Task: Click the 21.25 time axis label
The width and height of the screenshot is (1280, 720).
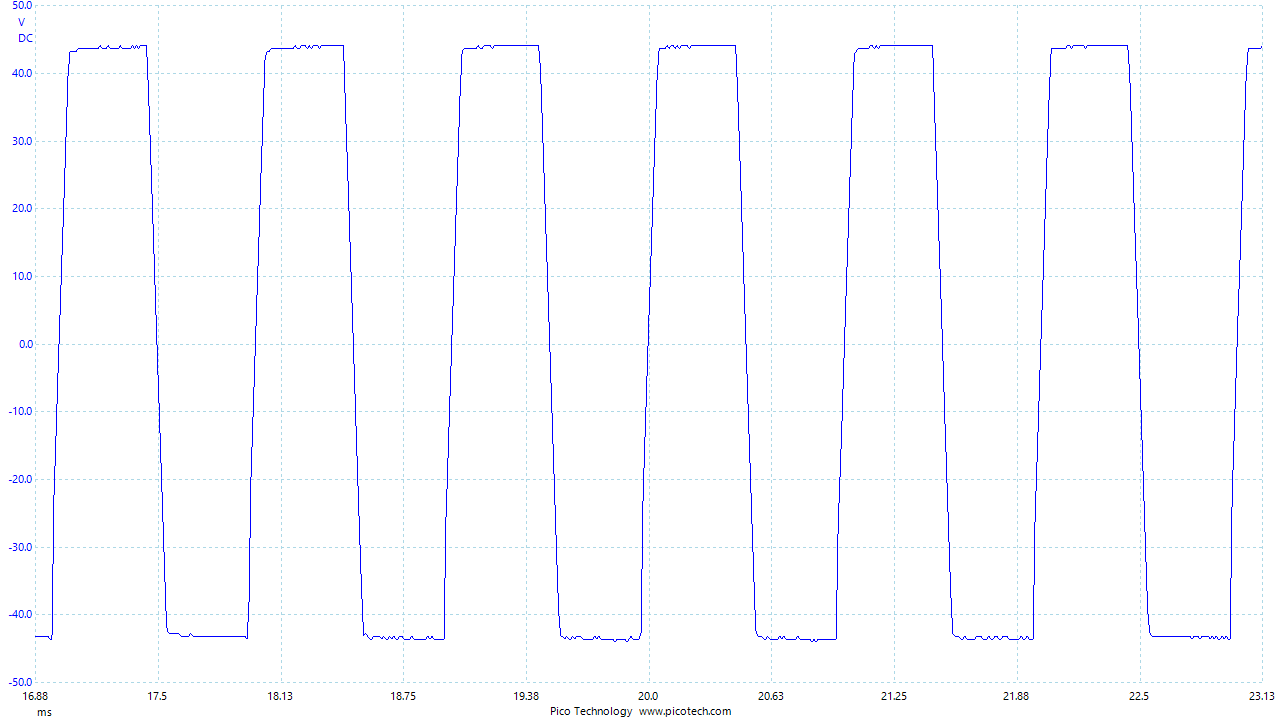Action: (894, 696)
